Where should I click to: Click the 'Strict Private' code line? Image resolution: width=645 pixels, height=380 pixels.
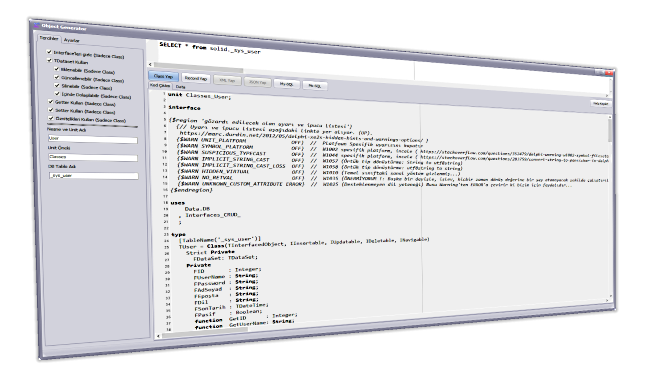pos(210,252)
